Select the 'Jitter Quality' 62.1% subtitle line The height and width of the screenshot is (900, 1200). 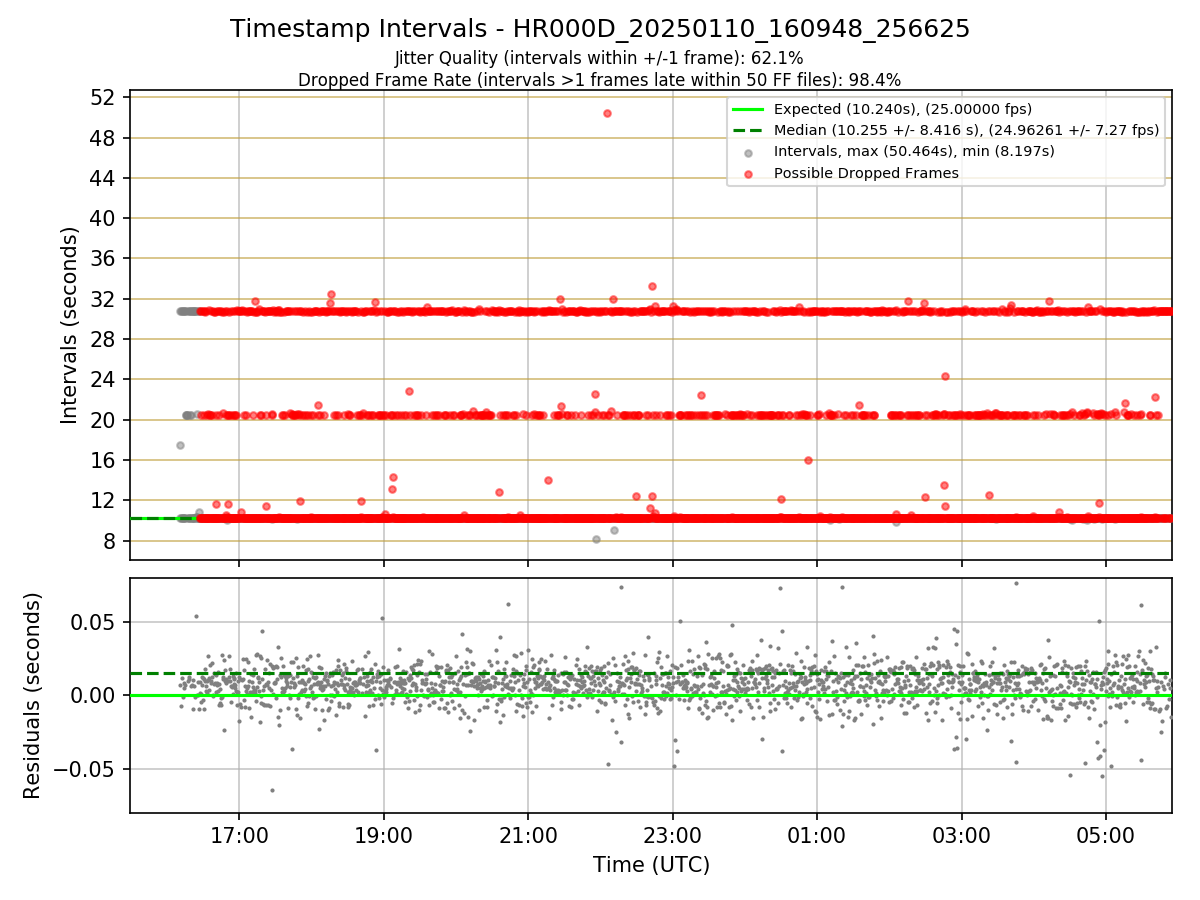click(600, 58)
